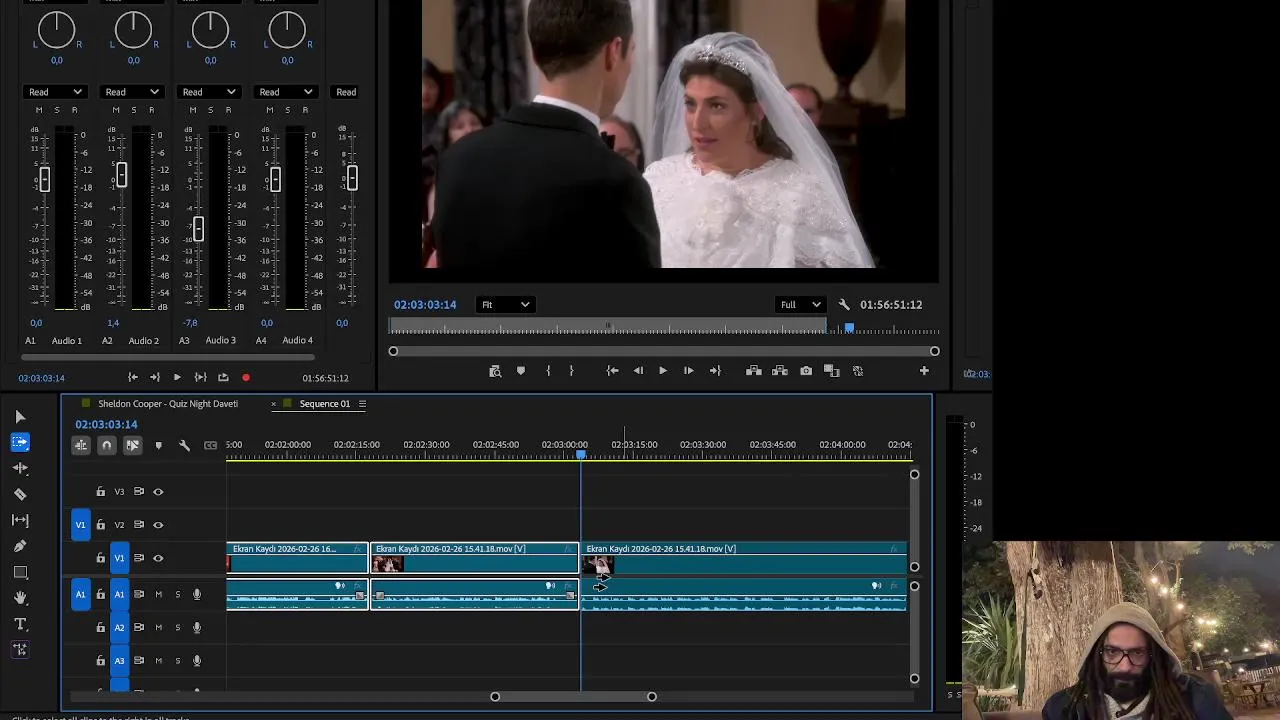1280x720 pixels.
Task: Open the Button Editor plus icon
Action: pyautogui.click(x=924, y=371)
